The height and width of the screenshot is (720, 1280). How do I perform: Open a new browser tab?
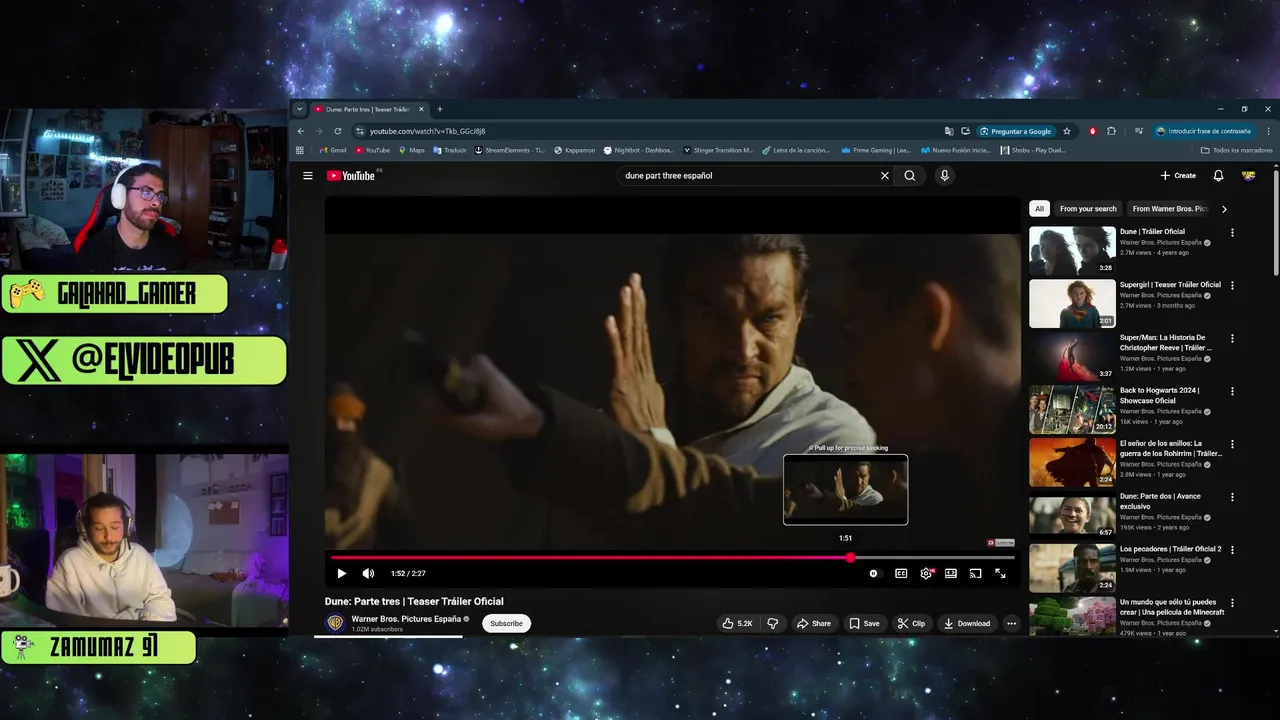[x=439, y=109]
